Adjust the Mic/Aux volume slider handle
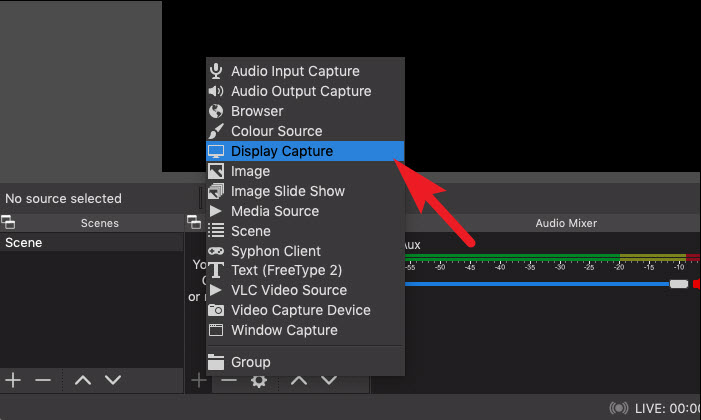701x420 pixels. pyautogui.click(x=679, y=284)
